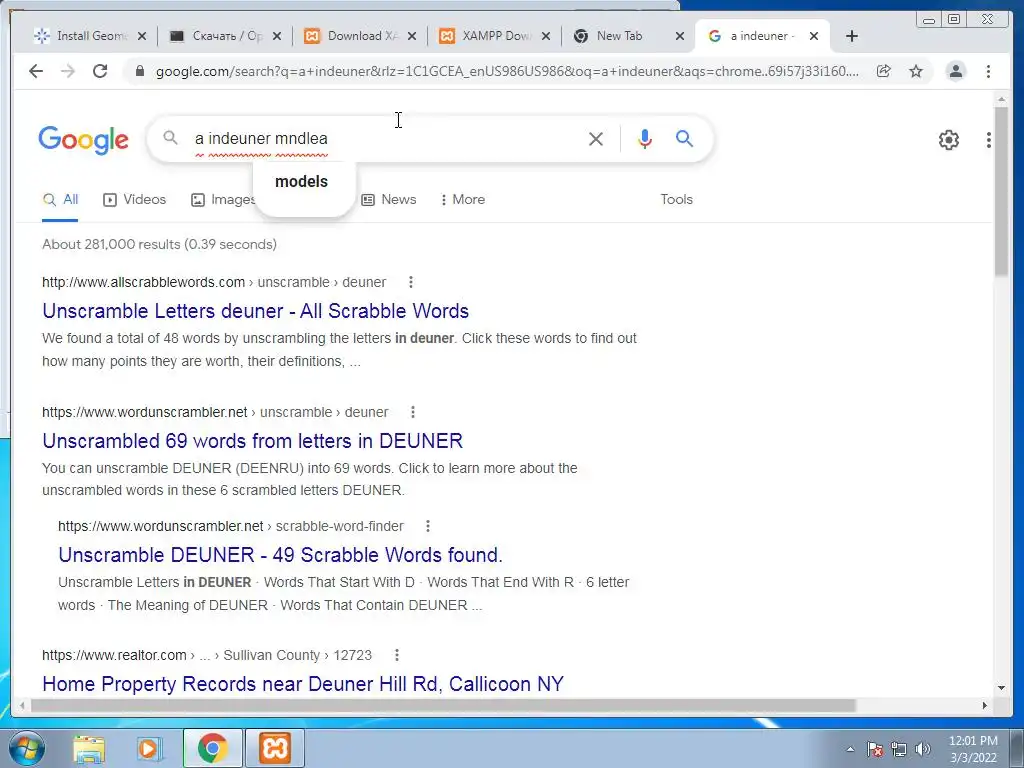Close the Download XAMPP tab
Viewport: 1024px width, 768px height.
(411, 36)
